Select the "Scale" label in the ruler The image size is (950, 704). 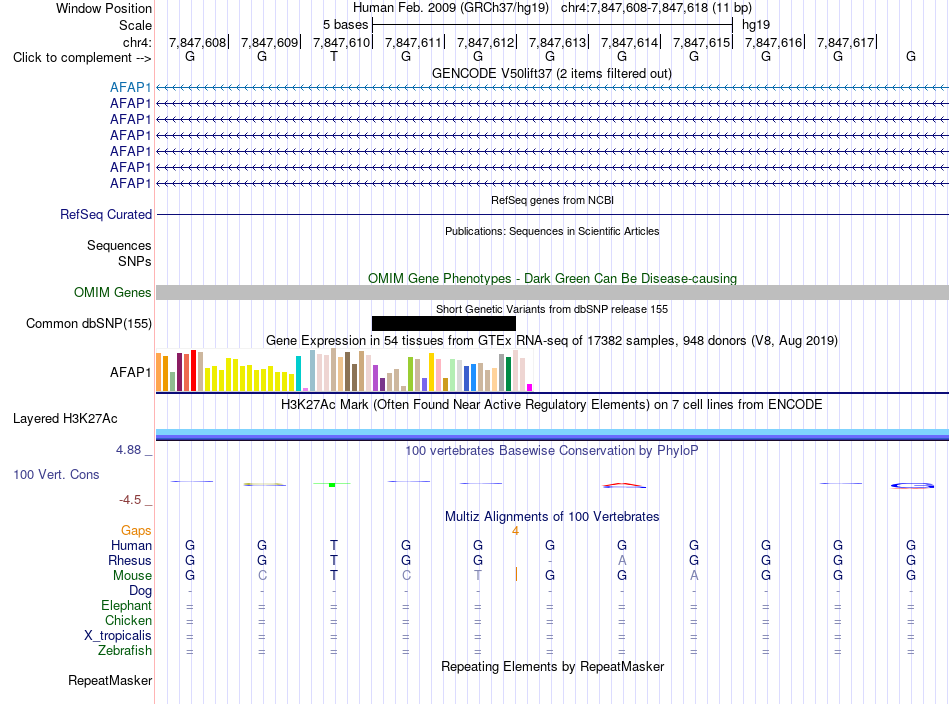(x=135, y=25)
